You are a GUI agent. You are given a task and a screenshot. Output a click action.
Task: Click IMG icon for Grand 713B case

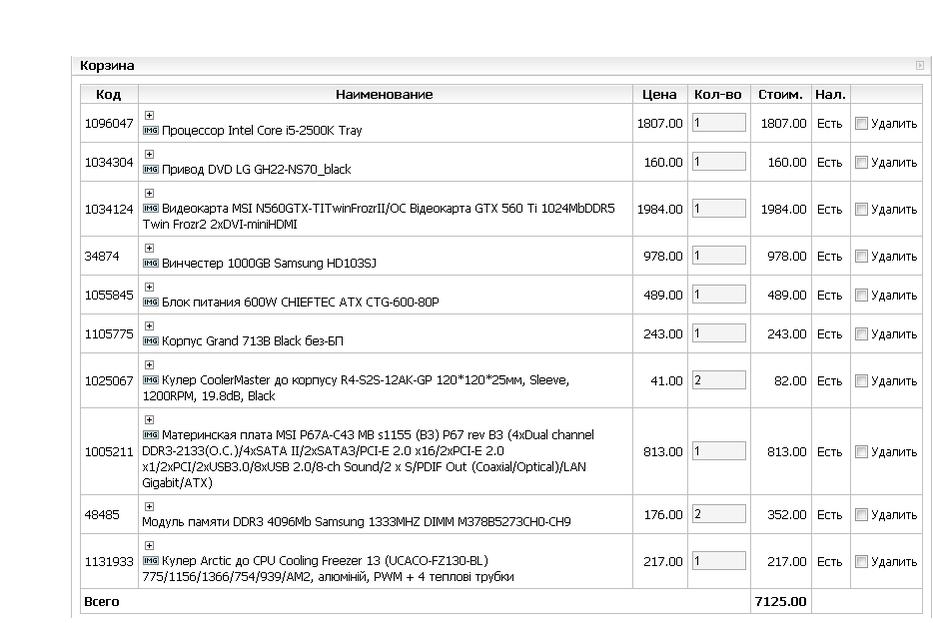click(x=151, y=341)
